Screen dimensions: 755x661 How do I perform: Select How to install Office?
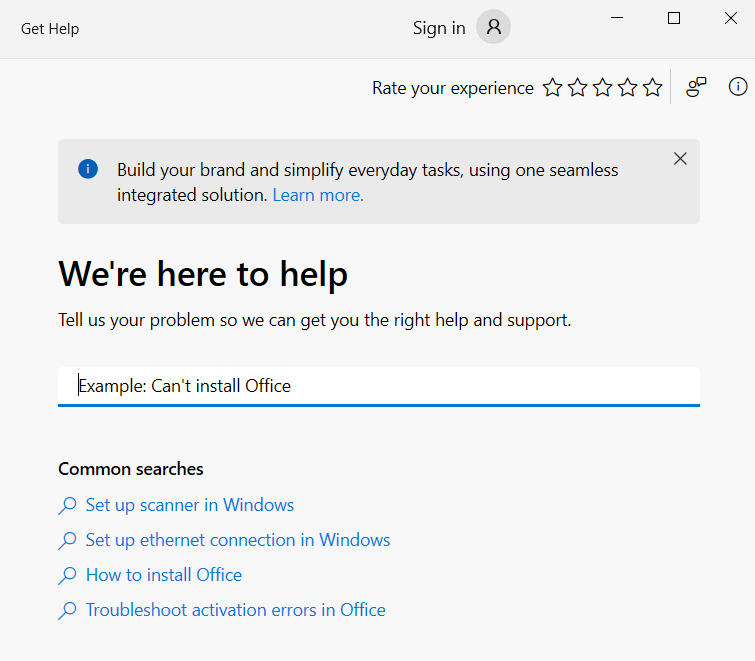point(164,575)
